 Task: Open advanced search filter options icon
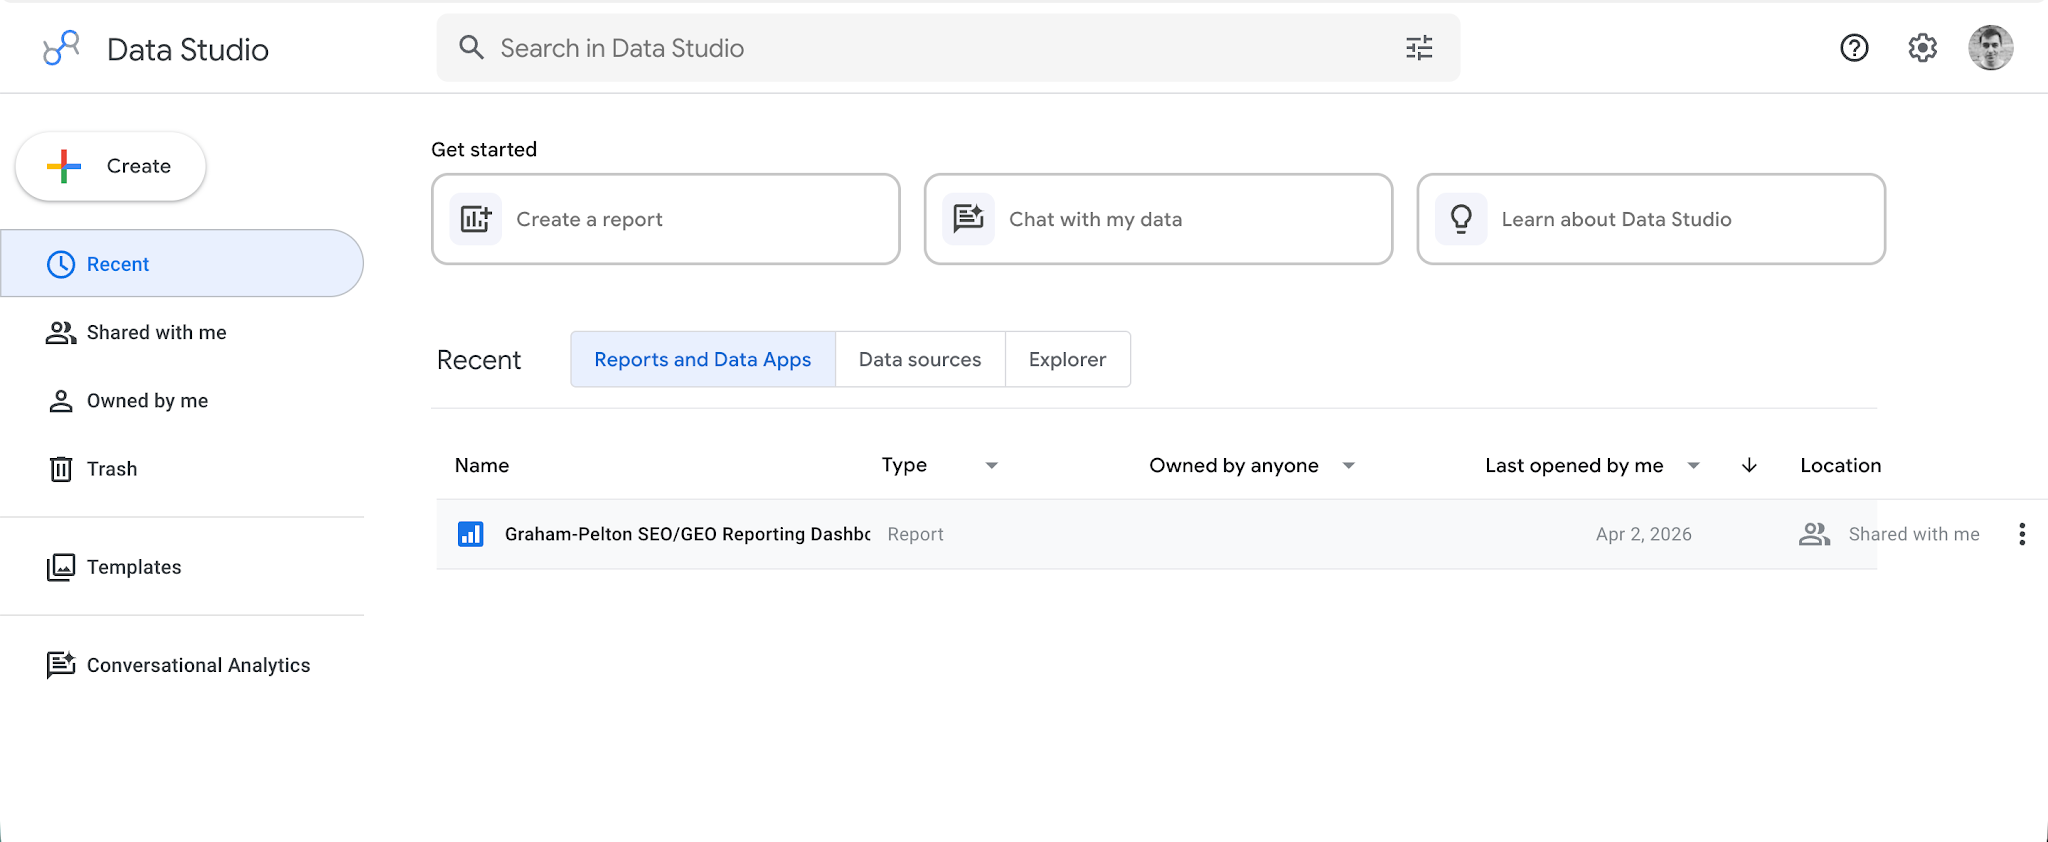coord(1419,48)
